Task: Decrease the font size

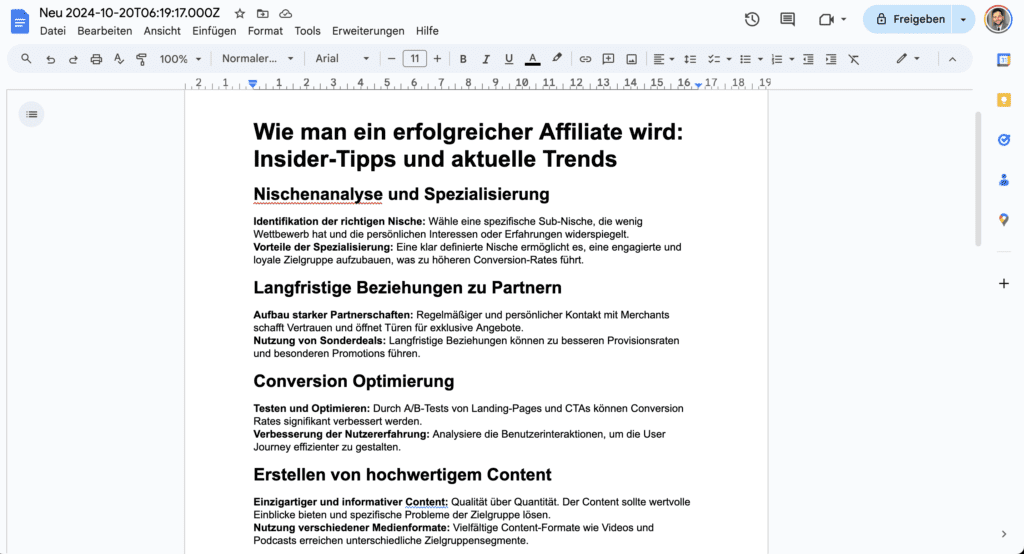Action: pyautogui.click(x=391, y=59)
